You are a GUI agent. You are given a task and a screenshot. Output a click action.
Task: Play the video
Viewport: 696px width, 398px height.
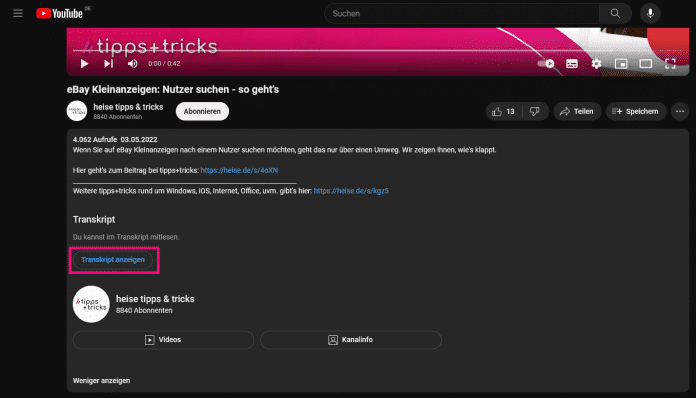[84, 64]
